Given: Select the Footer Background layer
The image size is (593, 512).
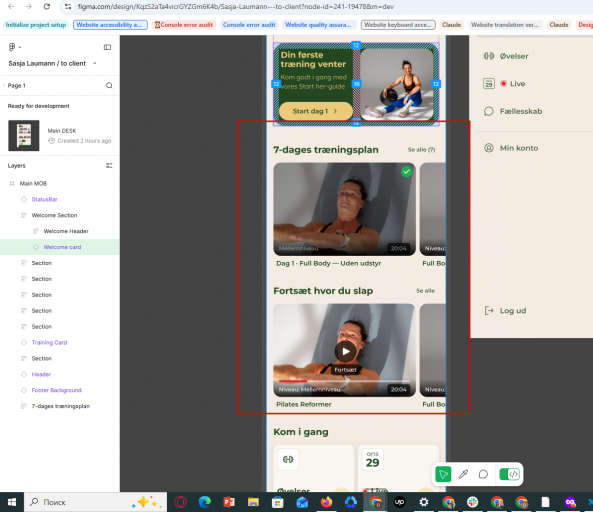Looking at the screenshot, I should [57, 390].
